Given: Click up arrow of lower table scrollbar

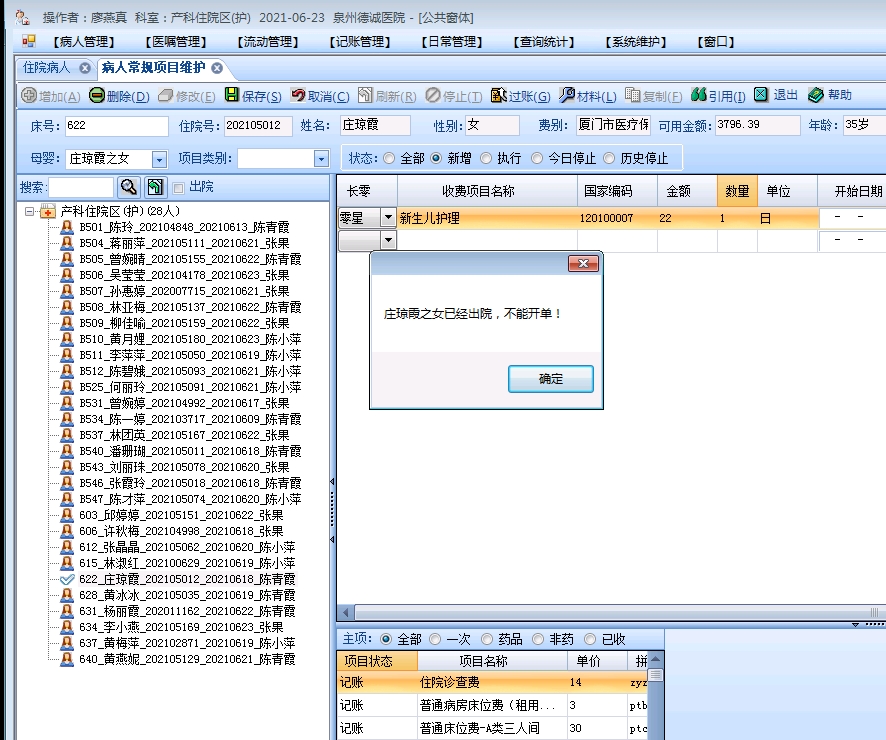Looking at the screenshot, I should (x=655, y=659).
